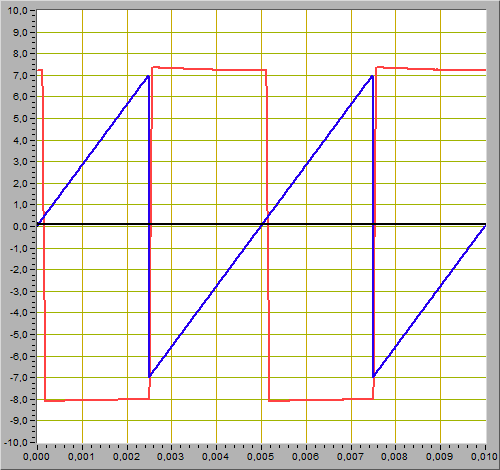Screen dimensions: 500x470
Task: Click the Y-axis label -9,0
Action: click(18, 421)
